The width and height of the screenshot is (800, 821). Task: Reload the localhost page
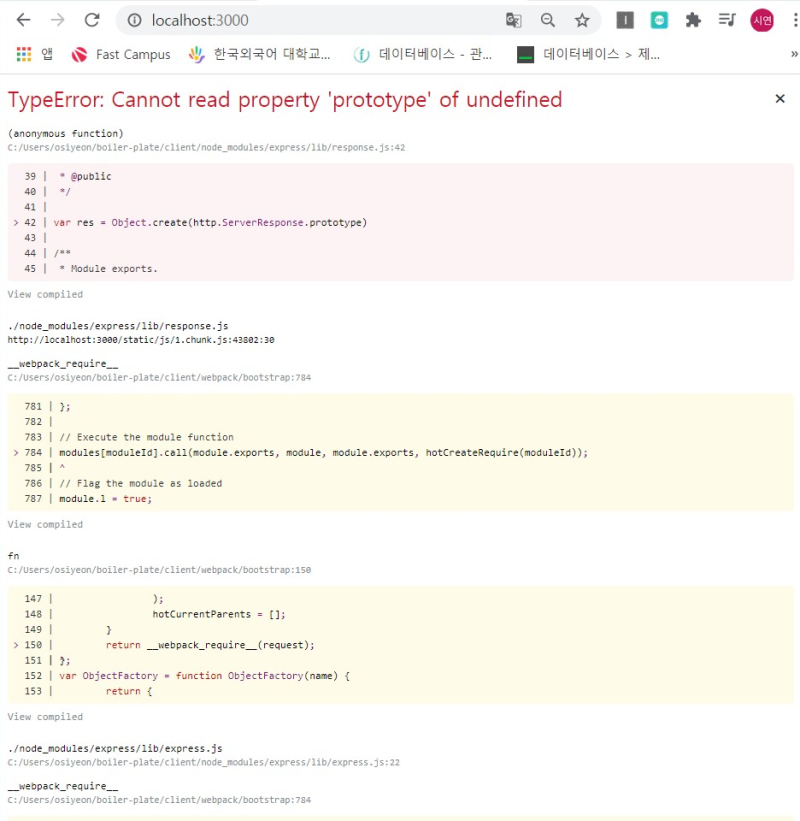(x=92, y=20)
